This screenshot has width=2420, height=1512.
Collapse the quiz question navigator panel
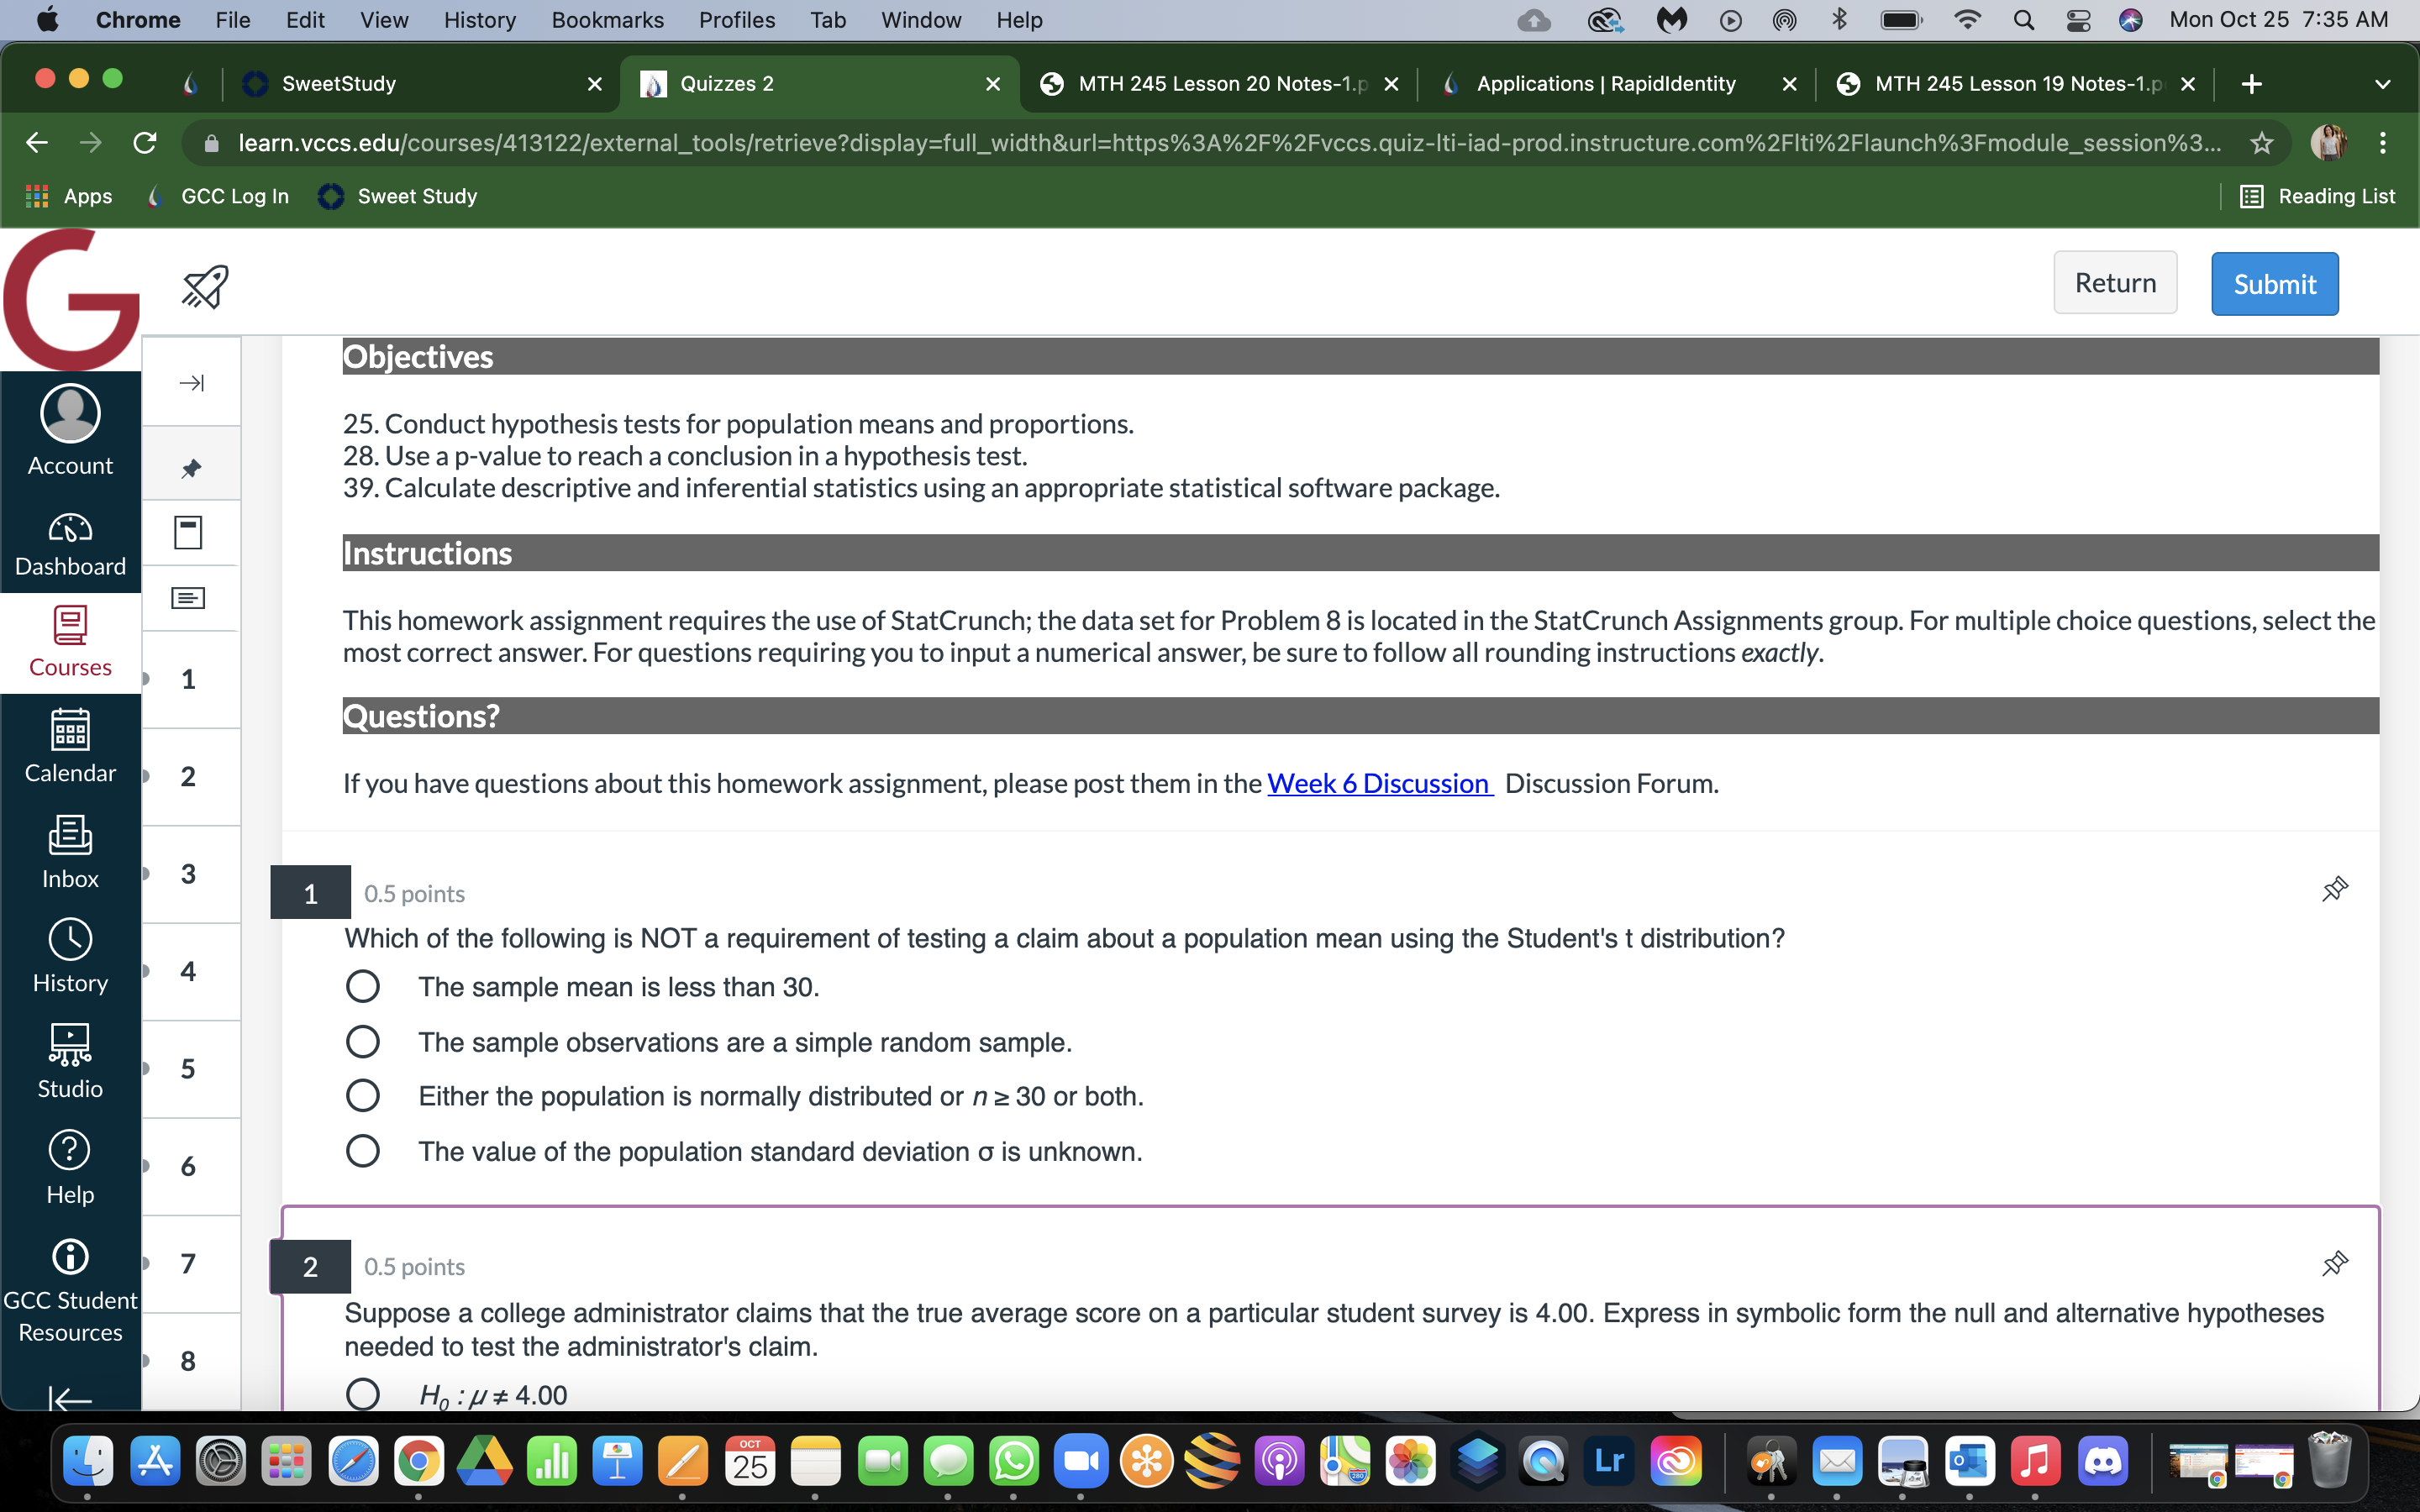point(191,383)
